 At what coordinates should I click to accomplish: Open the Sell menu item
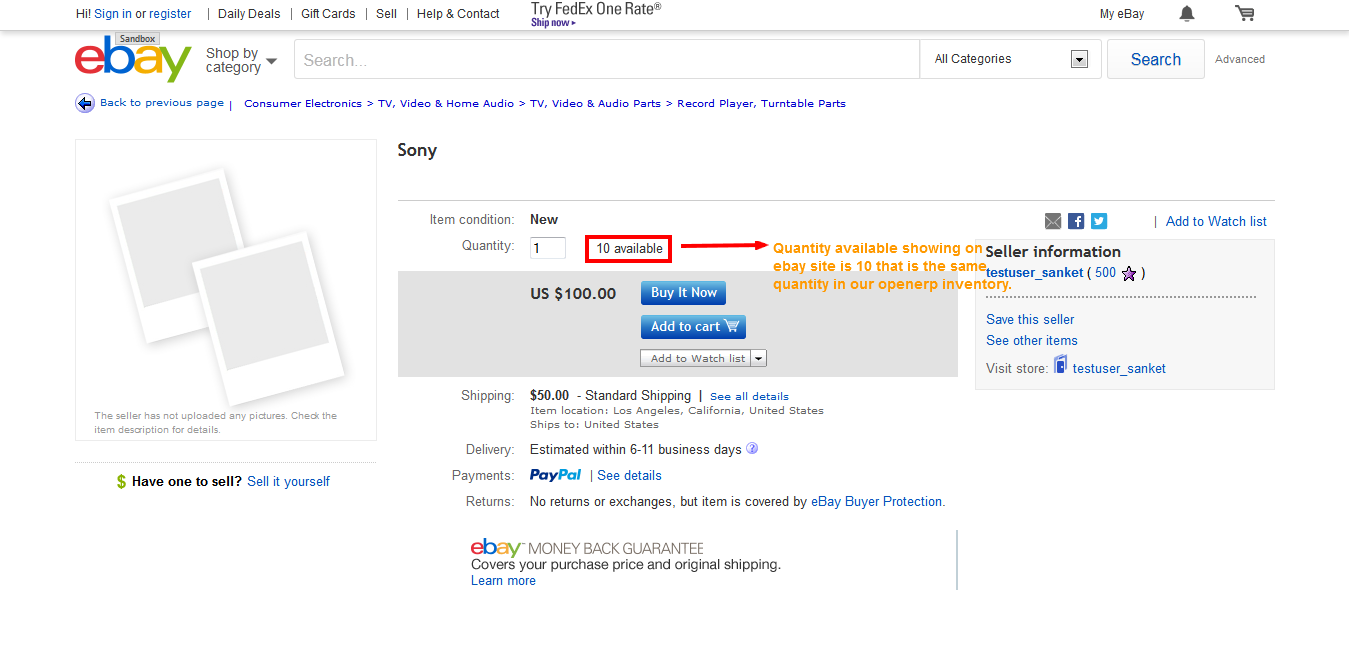(387, 14)
